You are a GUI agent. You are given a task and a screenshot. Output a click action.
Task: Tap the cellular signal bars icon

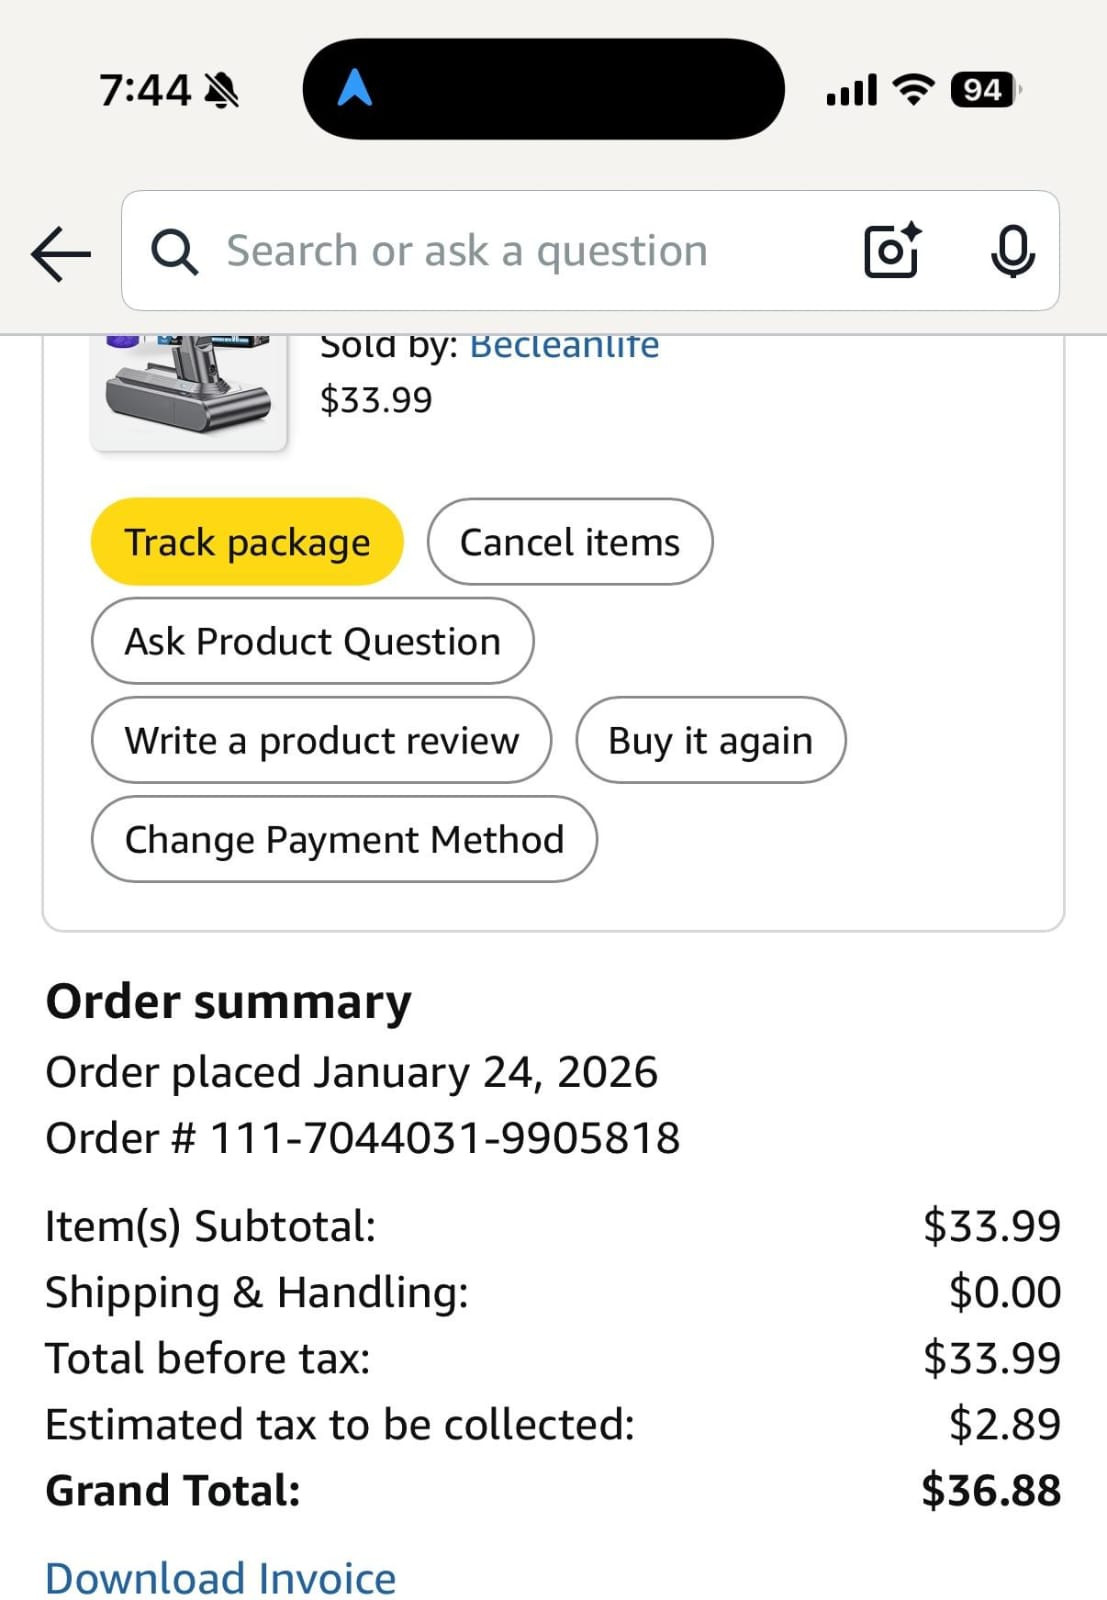point(851,91)
